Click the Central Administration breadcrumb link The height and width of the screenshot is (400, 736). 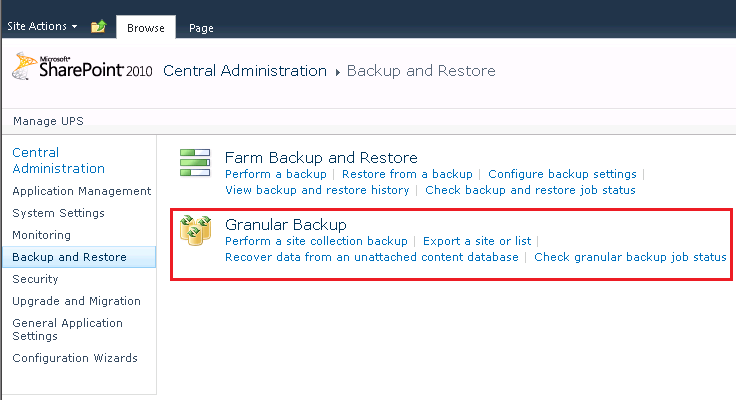point(245,70)
